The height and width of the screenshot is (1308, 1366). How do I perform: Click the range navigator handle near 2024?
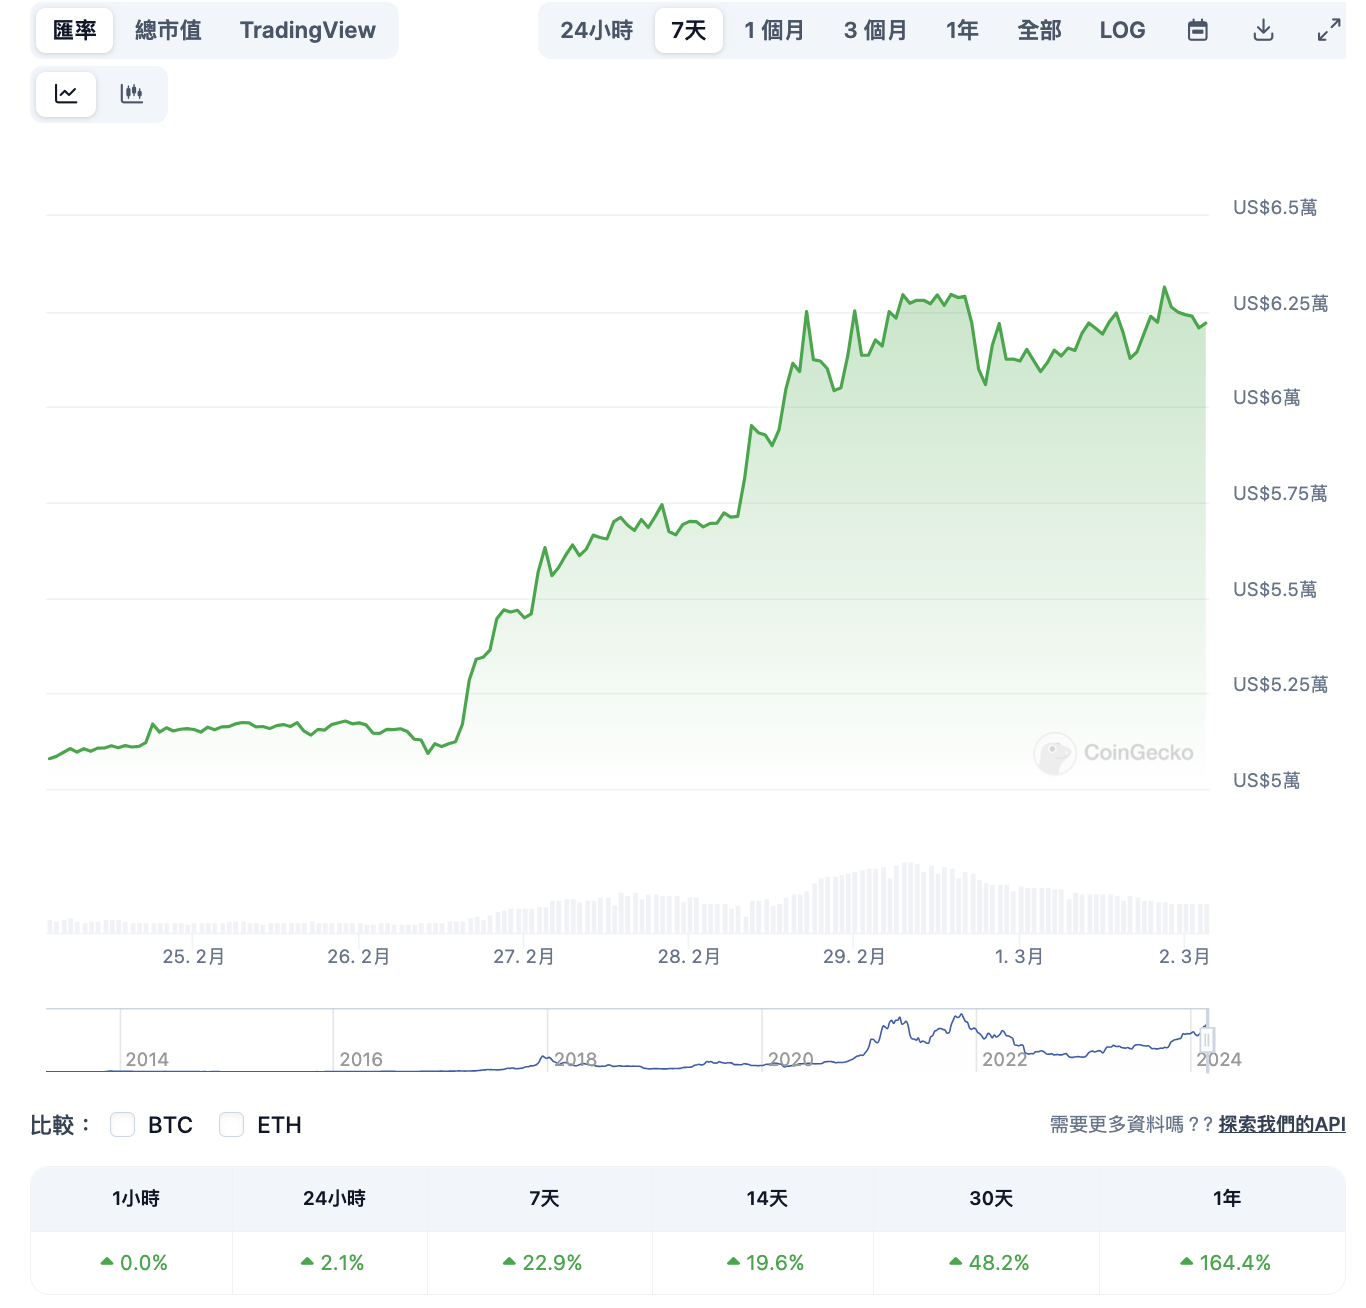(1207, 1040)
